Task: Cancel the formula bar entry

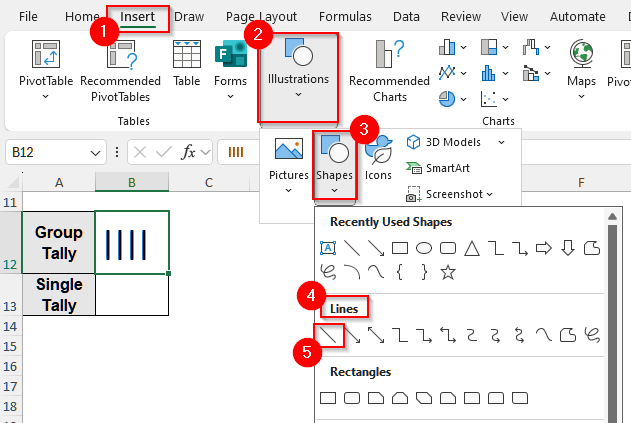Action: [140, 153]
